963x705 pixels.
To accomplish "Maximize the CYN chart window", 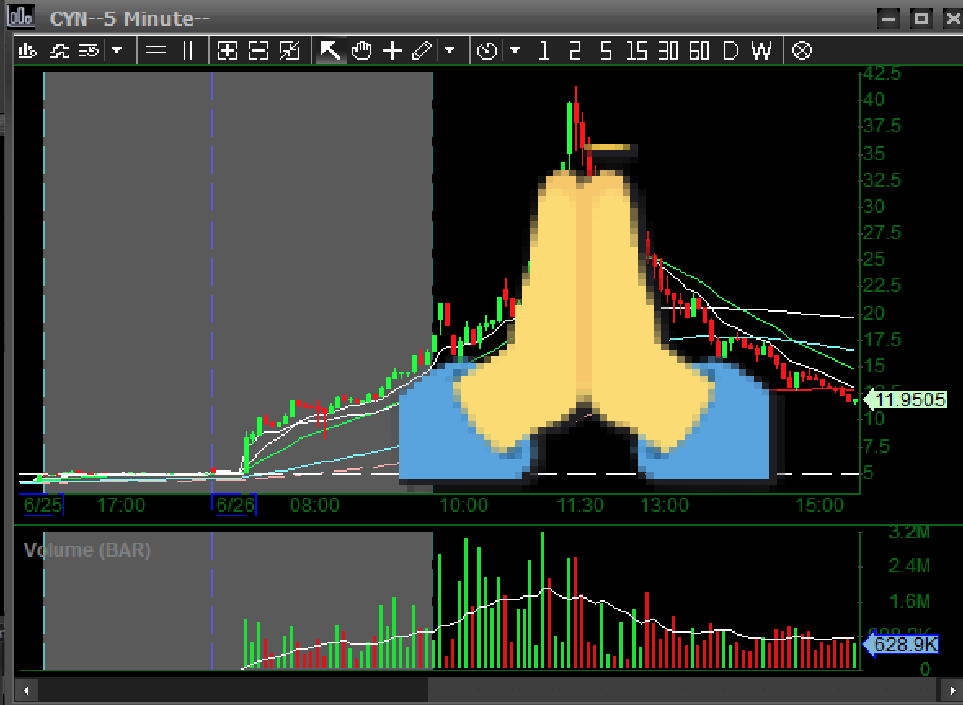I will pyautogui.click(x=921, y=18).
